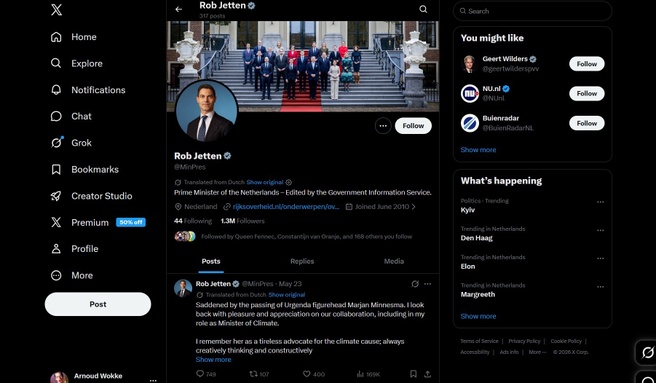The image size is (656, 383).
Task: View post analytics 169K views
Action: [x=368, y=374]
